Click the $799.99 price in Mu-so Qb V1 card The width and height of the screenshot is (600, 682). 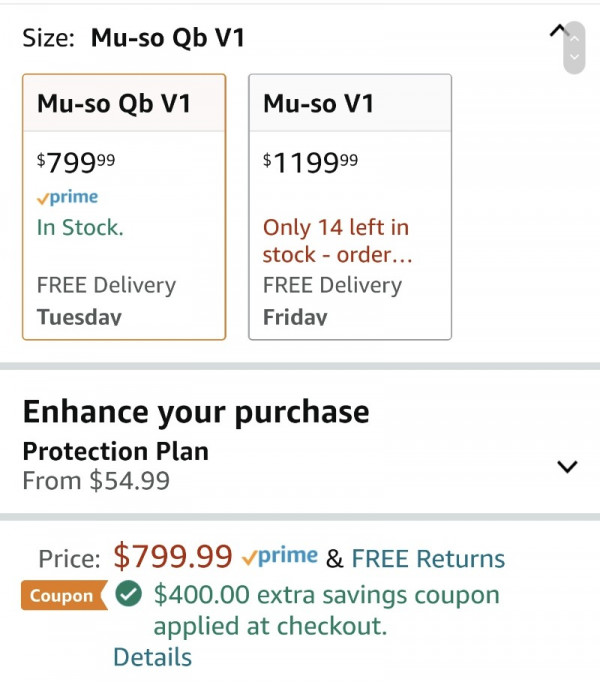click(x=76, y=163)
